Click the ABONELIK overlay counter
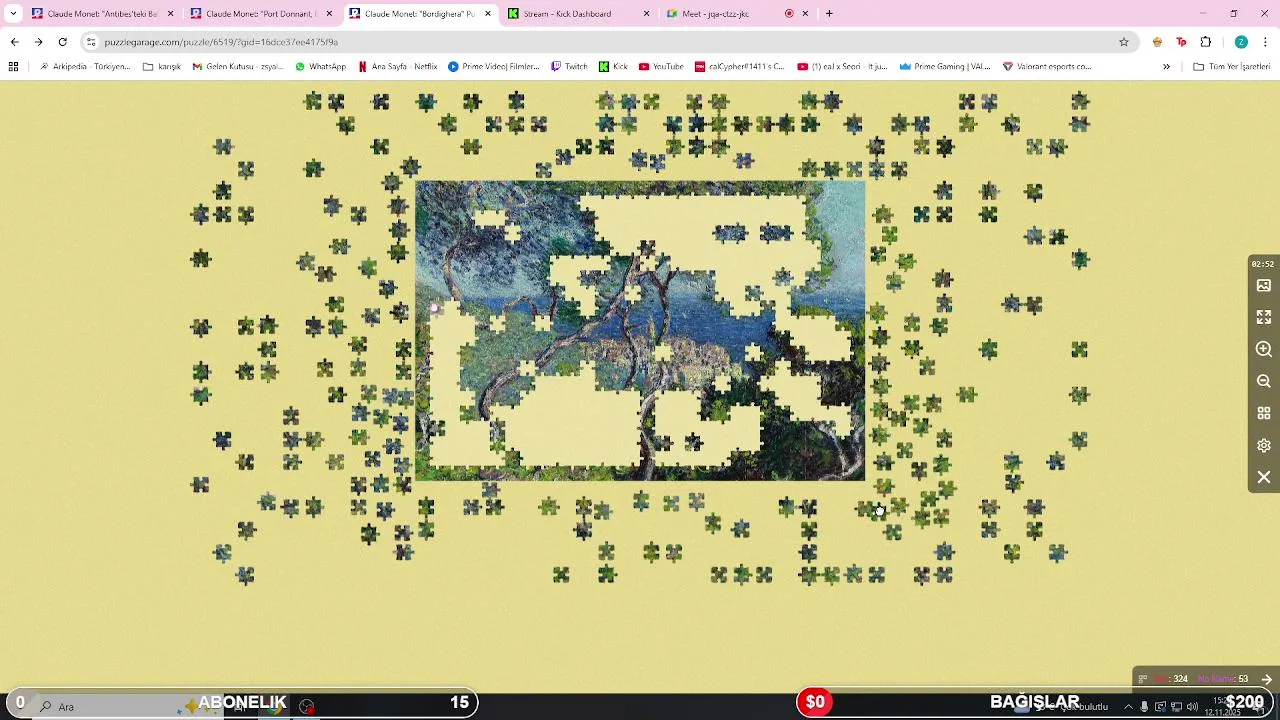 click(x=242, y=702)
